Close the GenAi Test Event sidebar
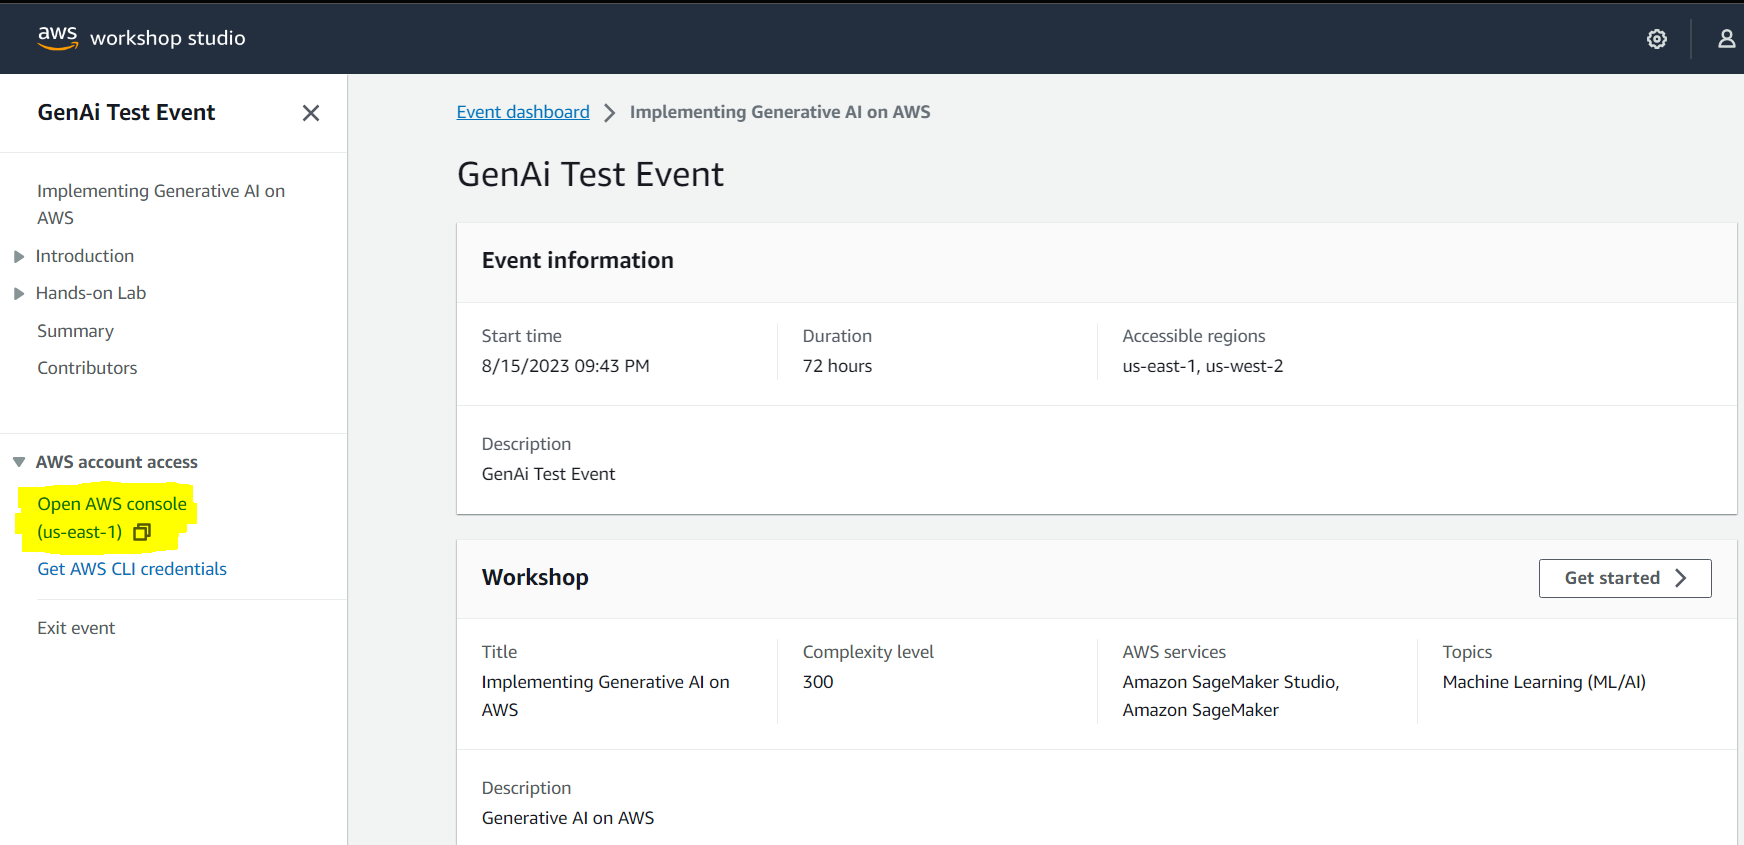 (311, 113)
